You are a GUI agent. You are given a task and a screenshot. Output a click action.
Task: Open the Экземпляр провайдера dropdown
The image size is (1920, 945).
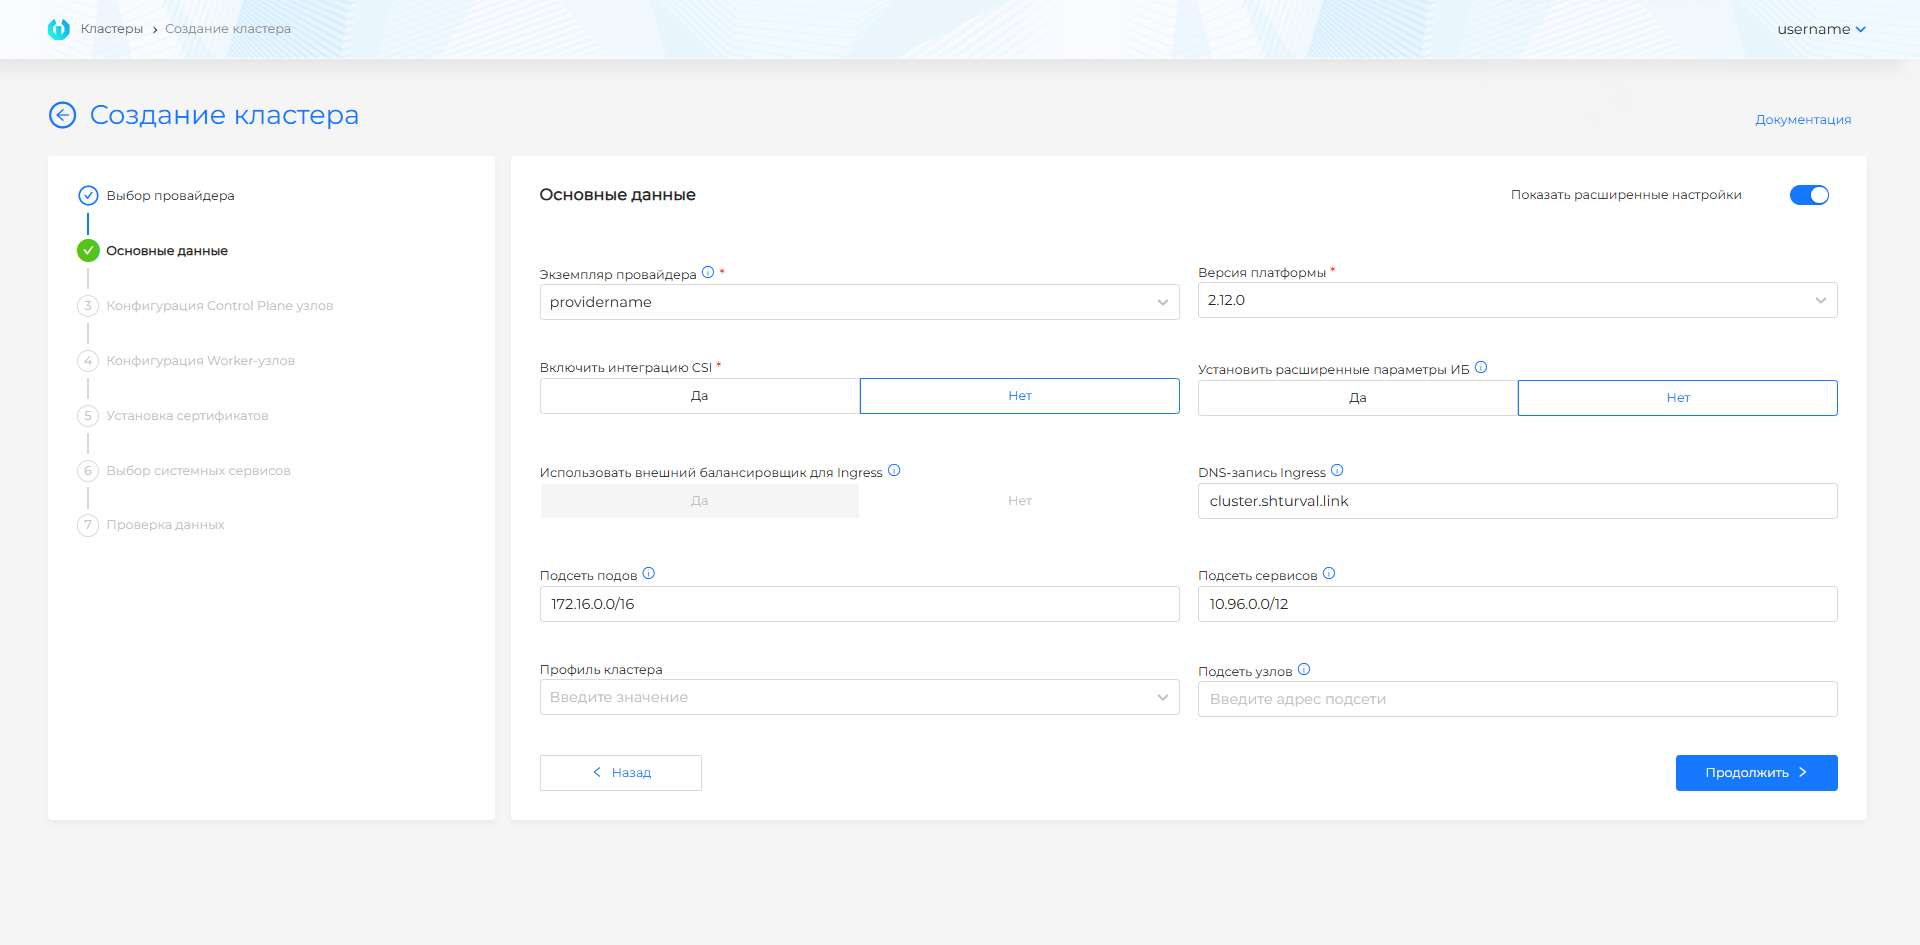pyautogui.click(x=859, y=302)
